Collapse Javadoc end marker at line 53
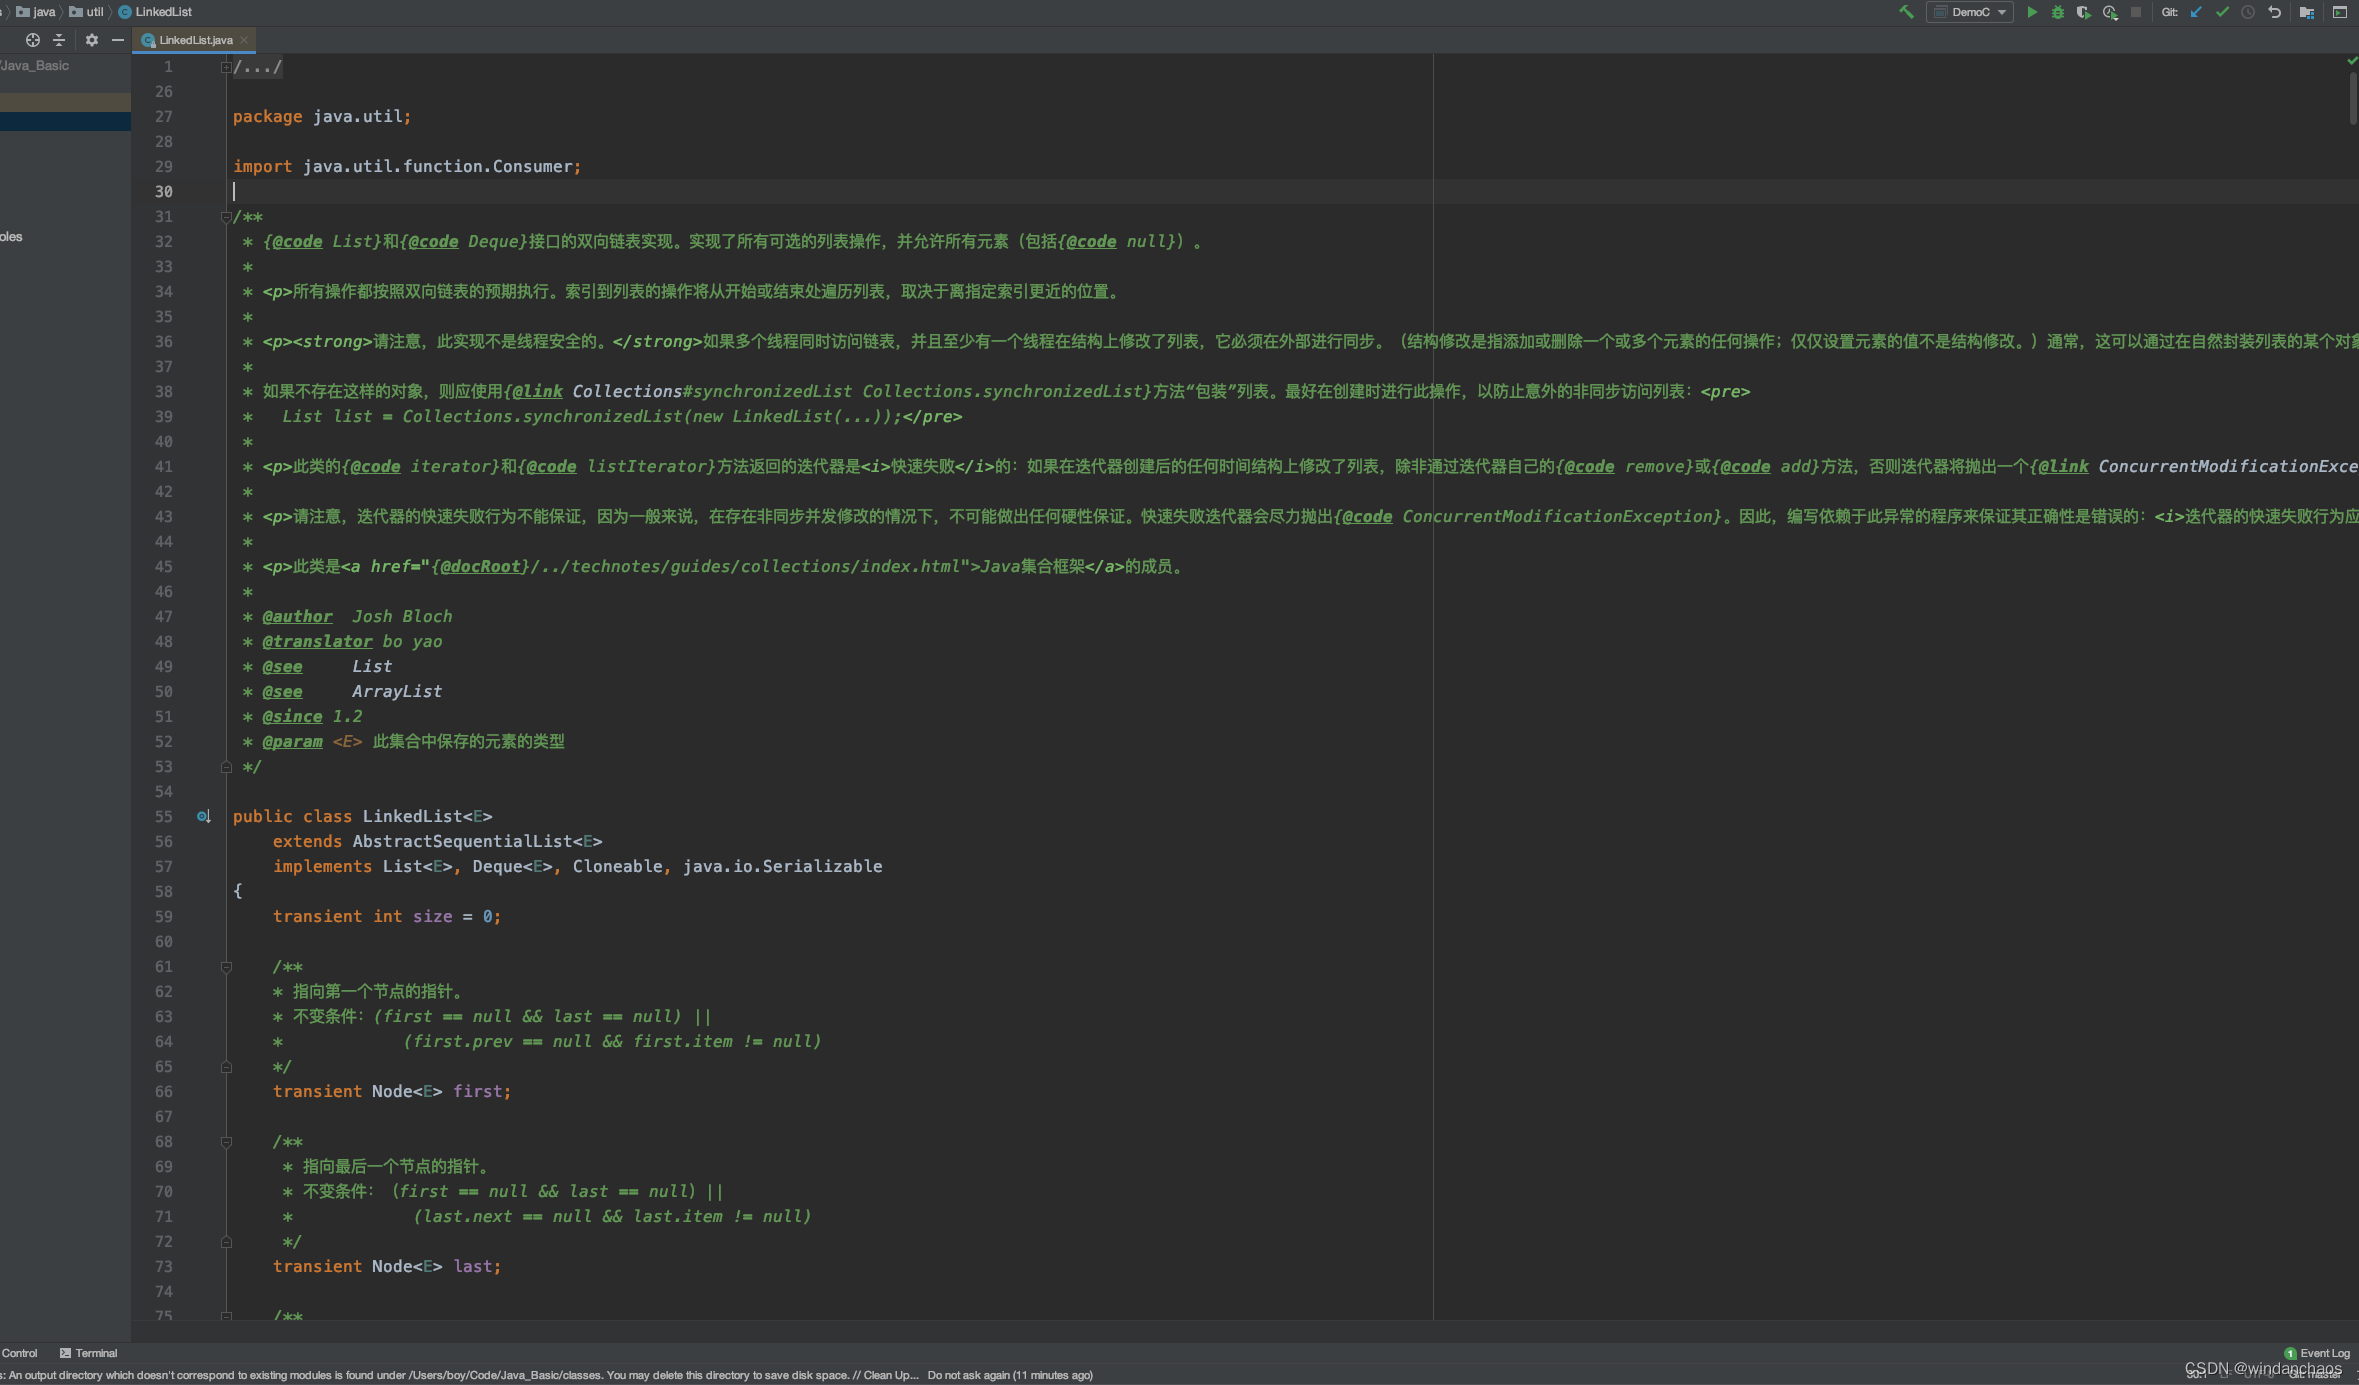Screen dimensions: 2359x1385 (226, 767)
